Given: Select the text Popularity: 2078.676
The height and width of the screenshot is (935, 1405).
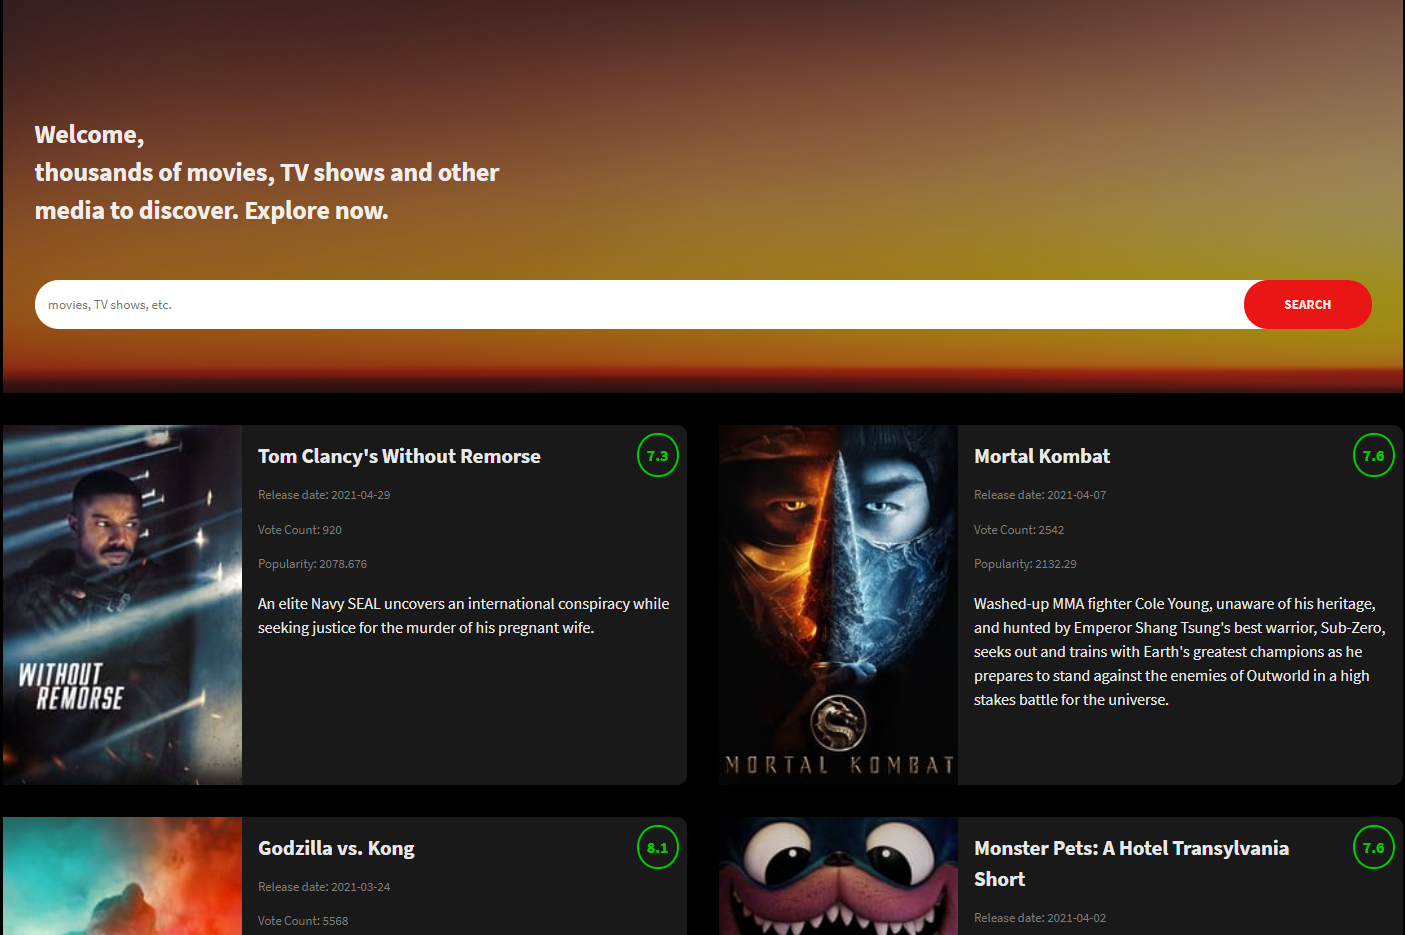Looking at the screenshot, I should click(x=312, y=564).
